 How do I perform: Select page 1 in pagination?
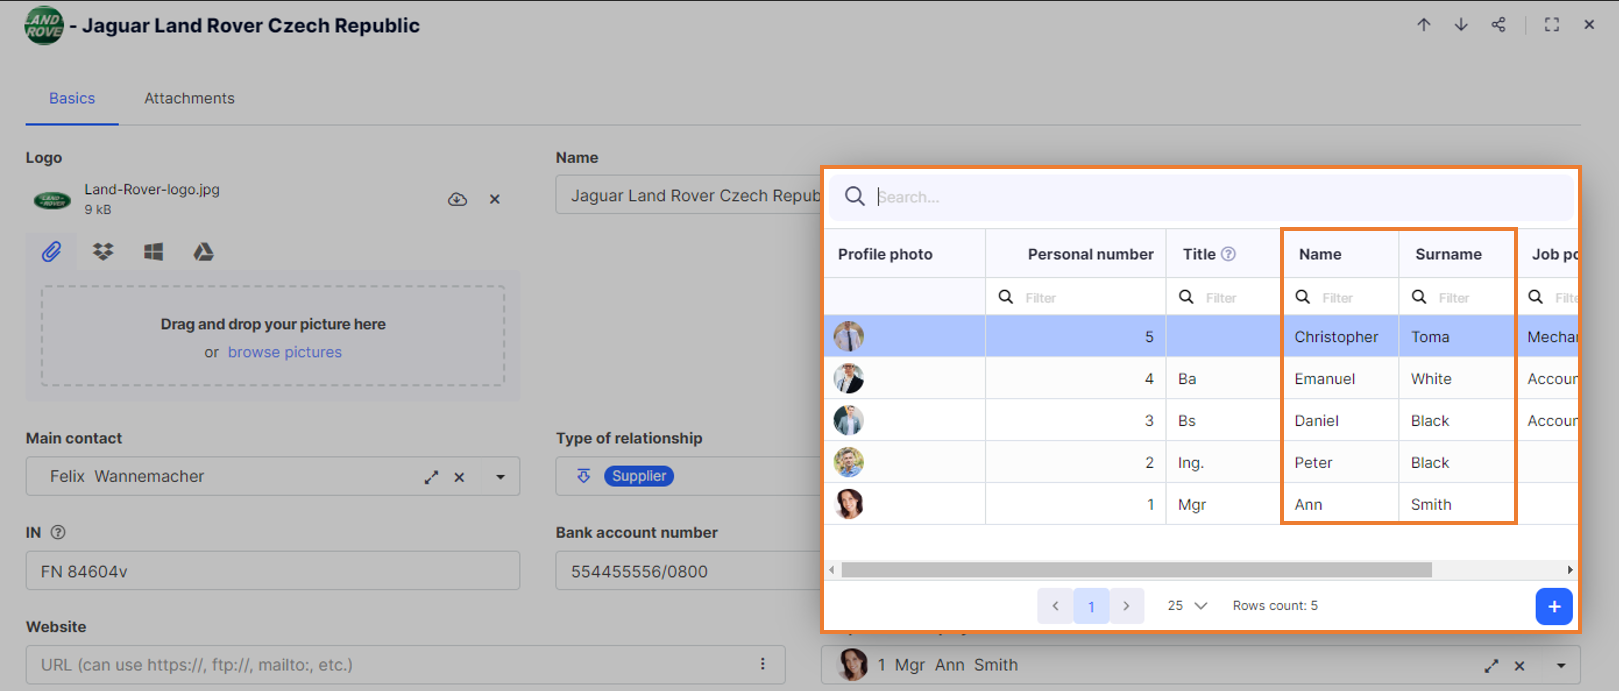pos(1091,606)
